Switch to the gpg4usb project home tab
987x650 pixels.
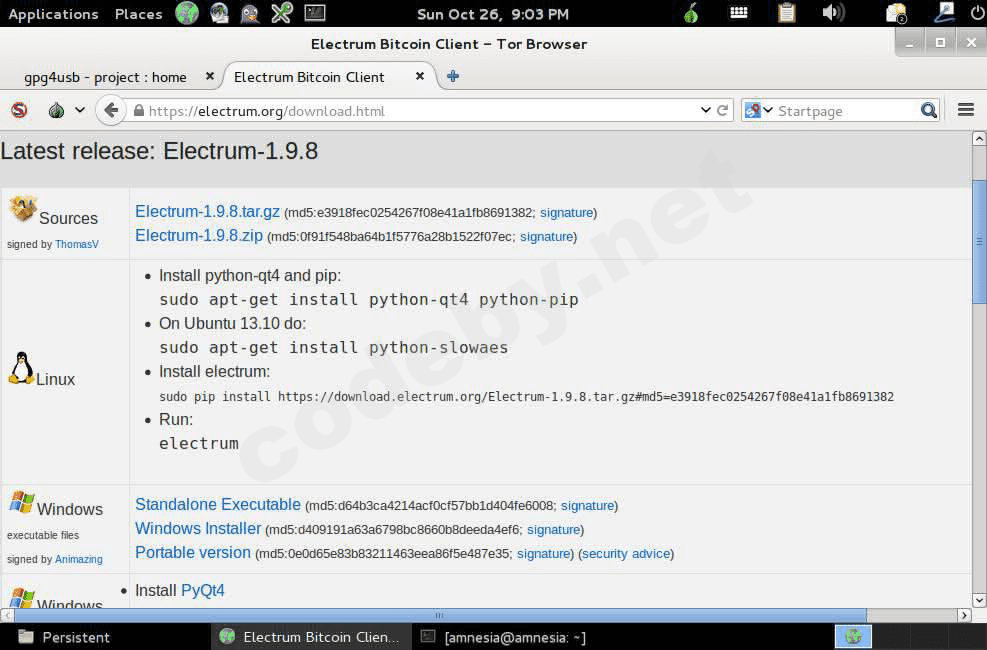tap(105, 77)
